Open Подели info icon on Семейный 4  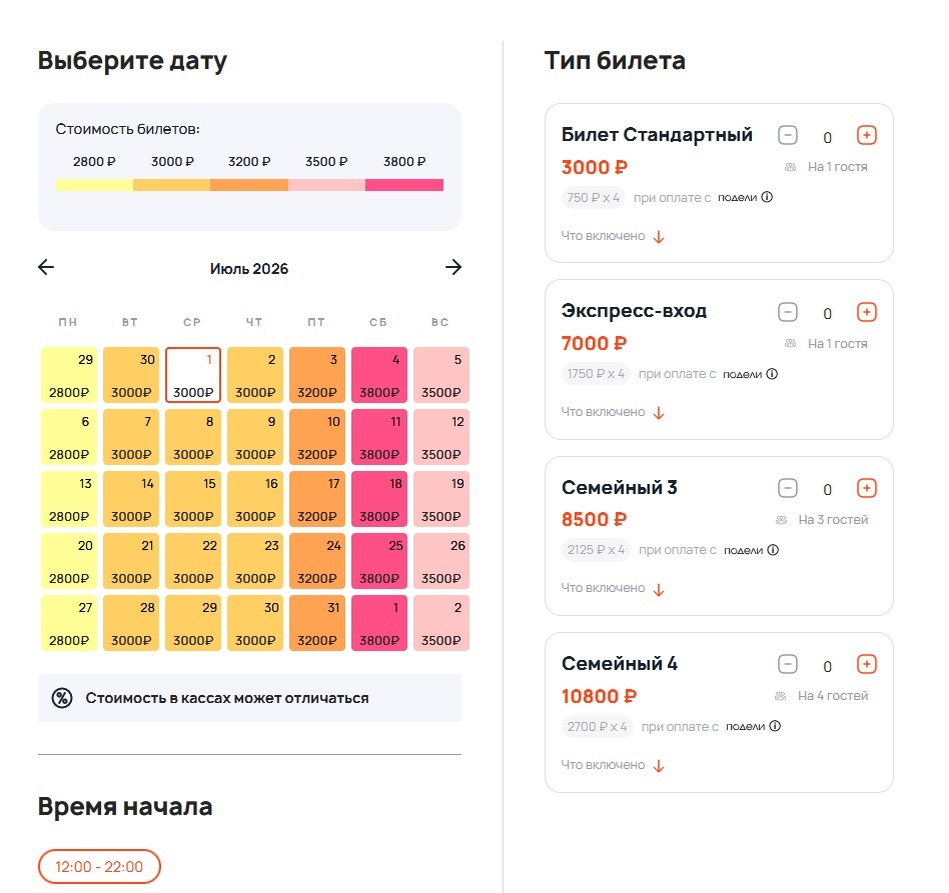tap(775, 726)
